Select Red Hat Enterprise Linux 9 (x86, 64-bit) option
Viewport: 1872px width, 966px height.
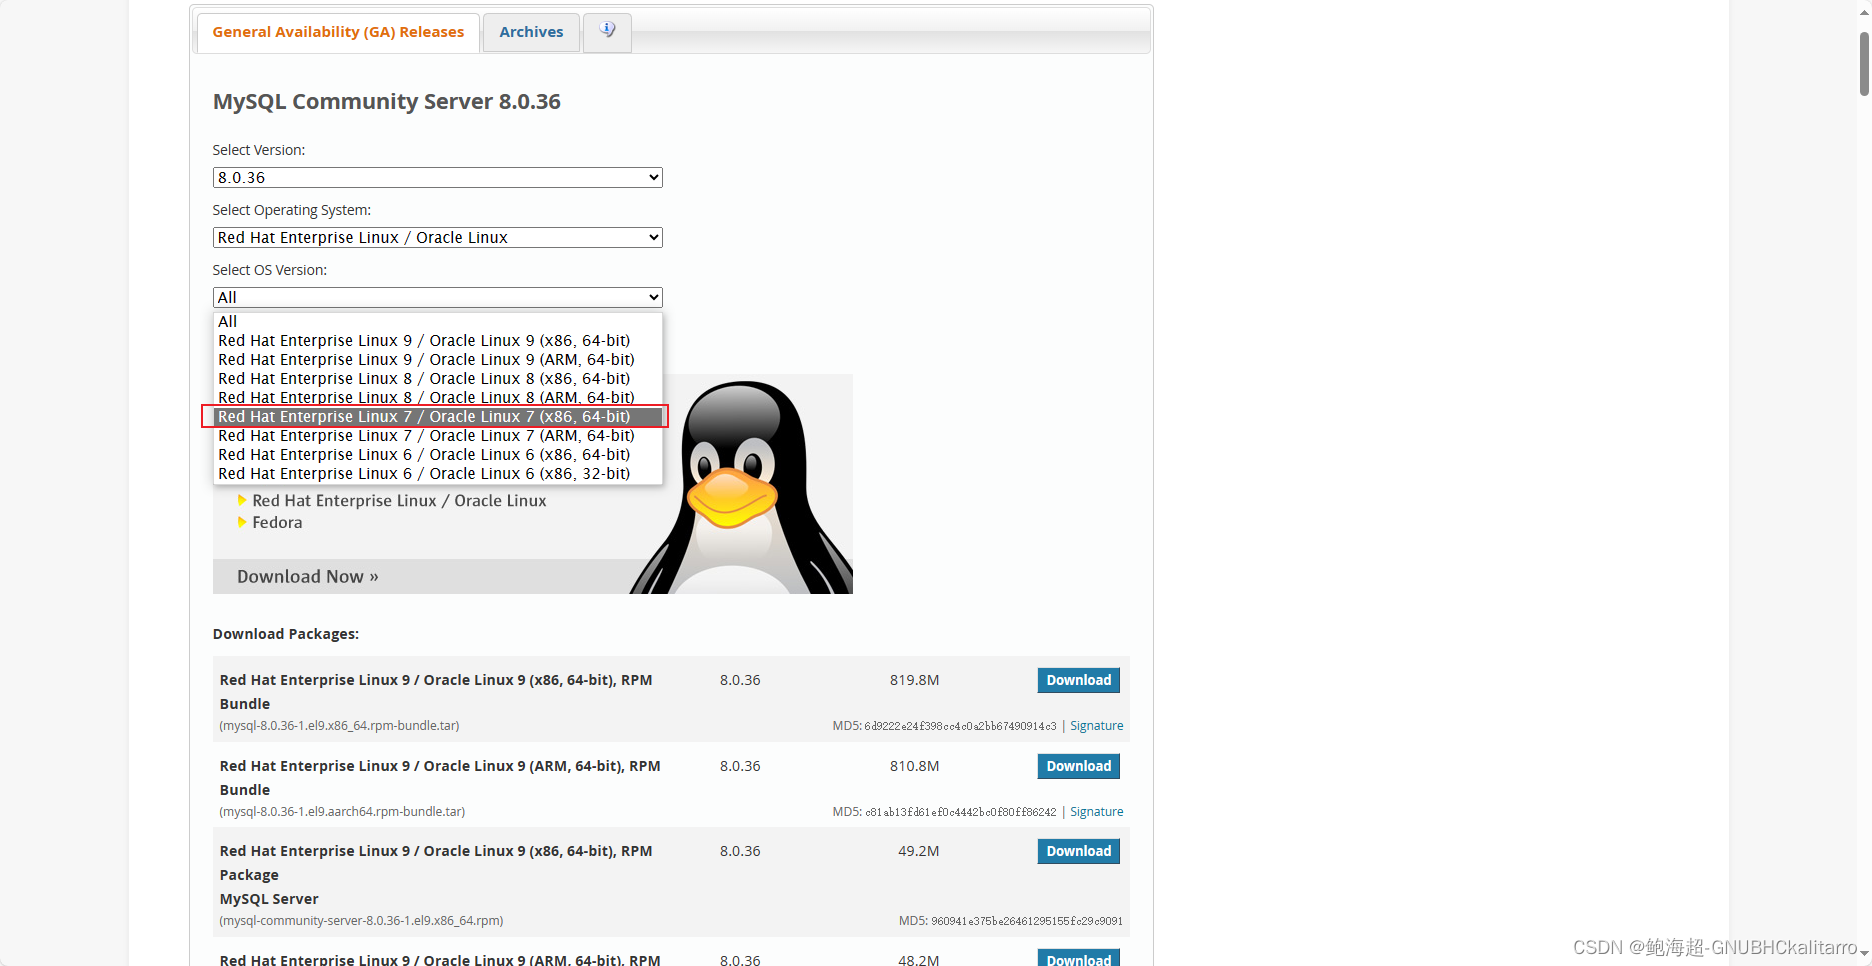point(437,341)
